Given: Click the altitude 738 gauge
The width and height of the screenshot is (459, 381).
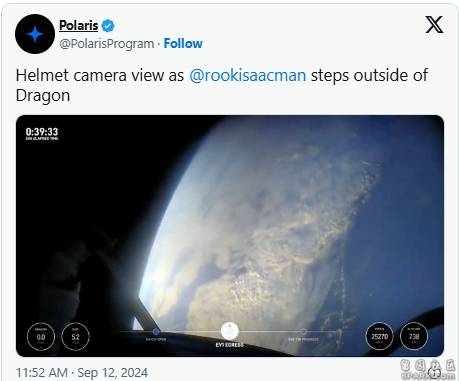Looking at the screenshot, I should pyautogui.click(x=414, y=336).
